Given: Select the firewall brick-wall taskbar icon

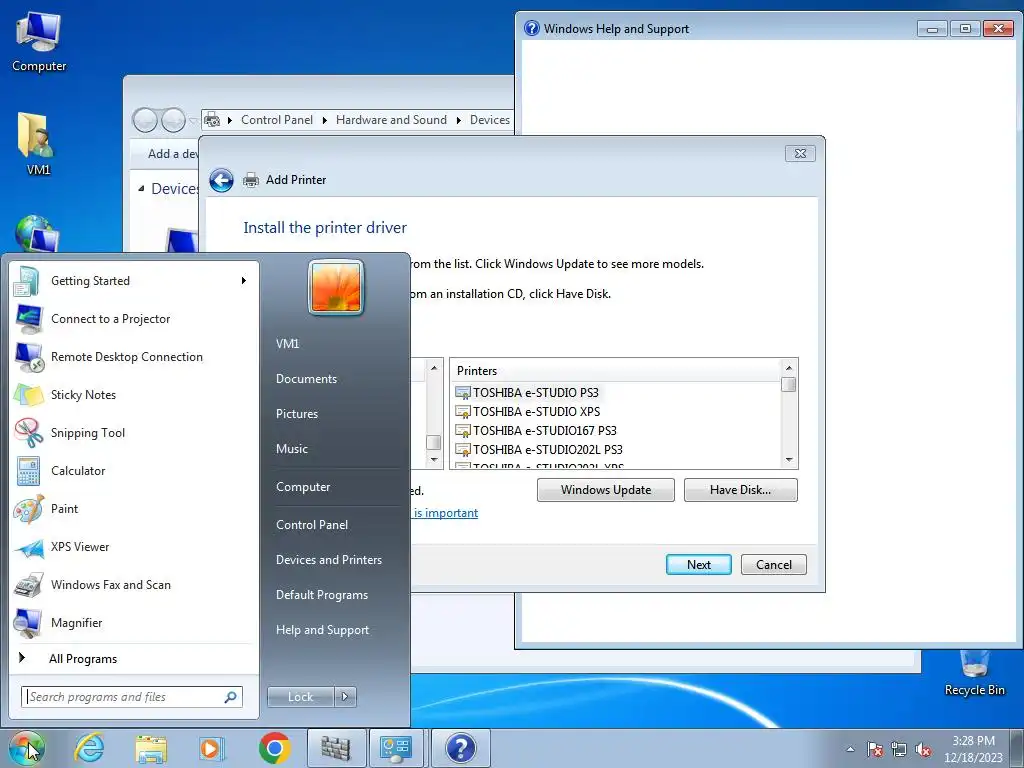Looking at the screenshot, I should (x=336, y=748).
